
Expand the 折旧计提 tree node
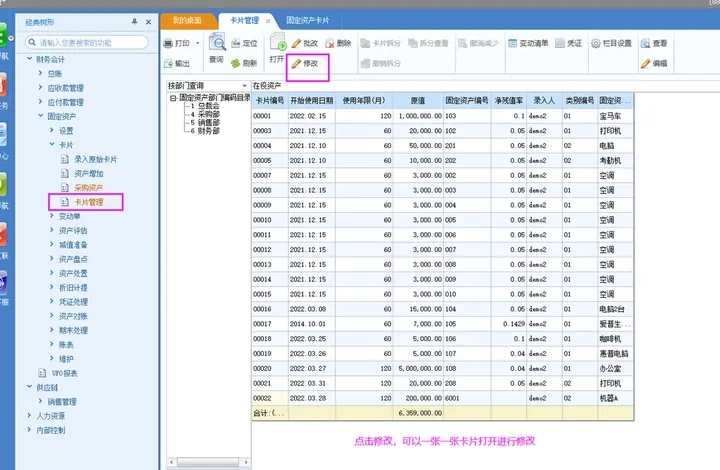(x=51, y=287)
